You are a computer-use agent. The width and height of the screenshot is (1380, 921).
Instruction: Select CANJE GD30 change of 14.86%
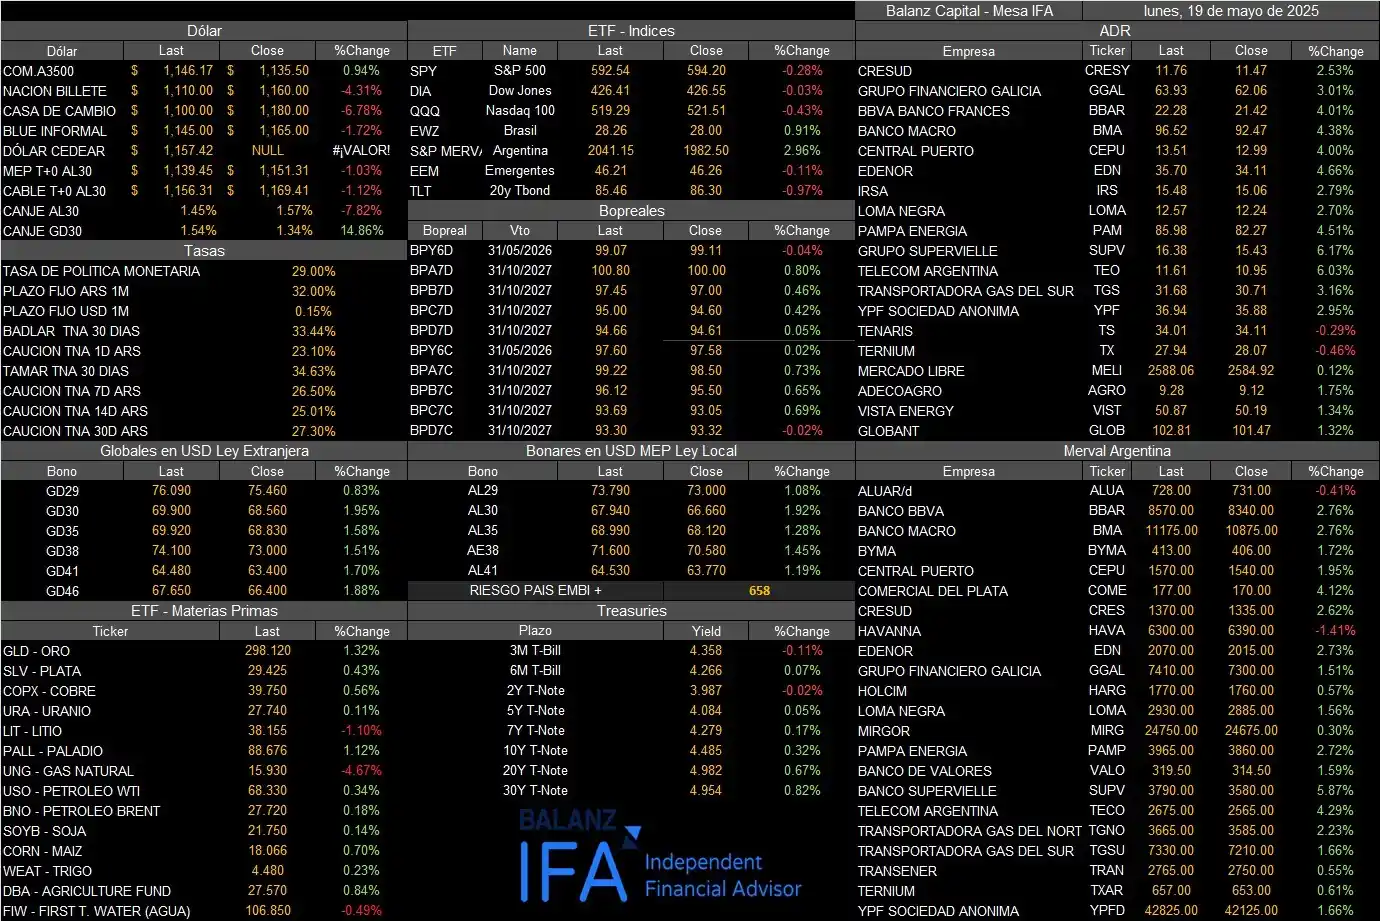pos(361,231)
